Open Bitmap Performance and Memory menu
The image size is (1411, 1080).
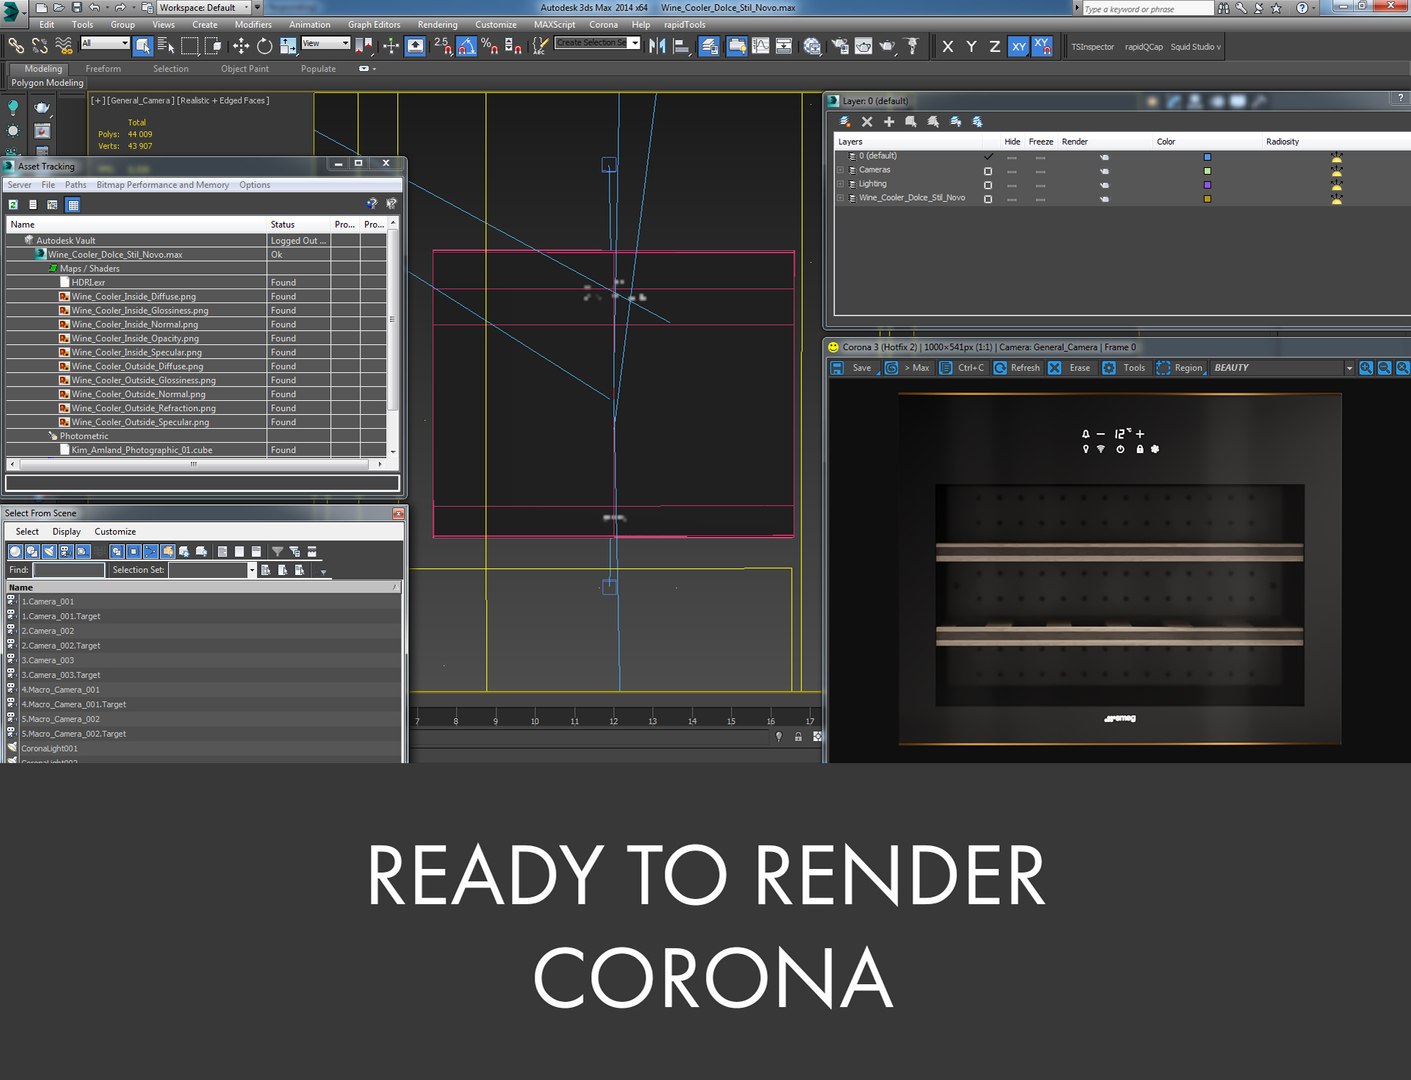click(163, 185)
